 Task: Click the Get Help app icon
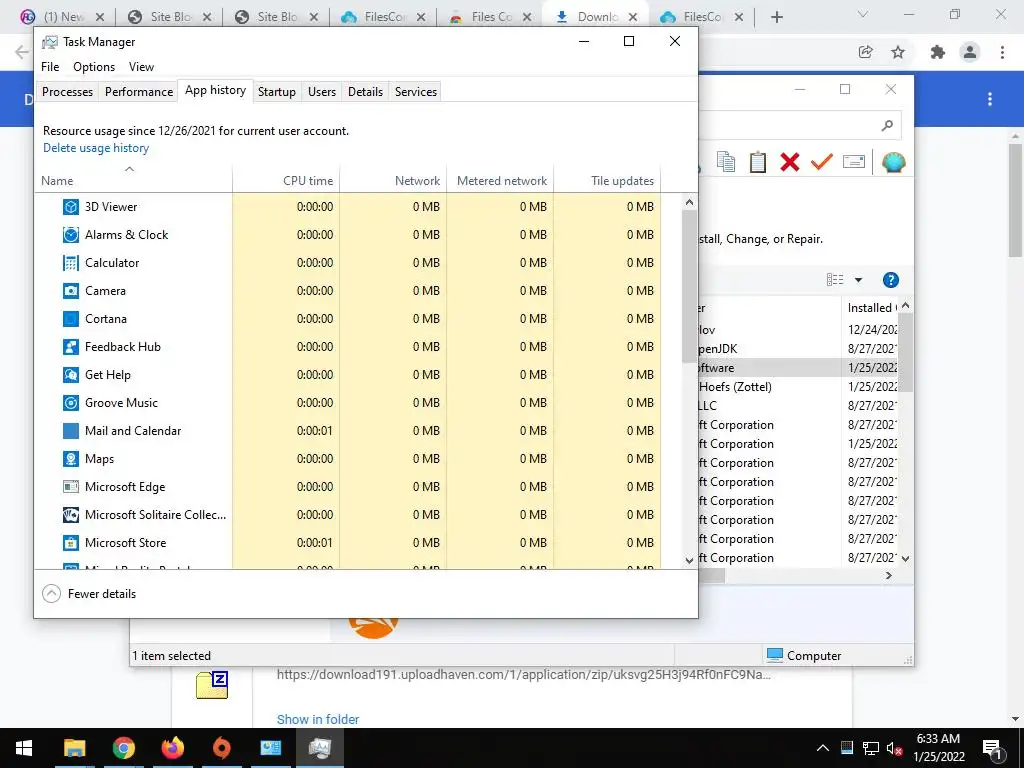pos(71,375)
